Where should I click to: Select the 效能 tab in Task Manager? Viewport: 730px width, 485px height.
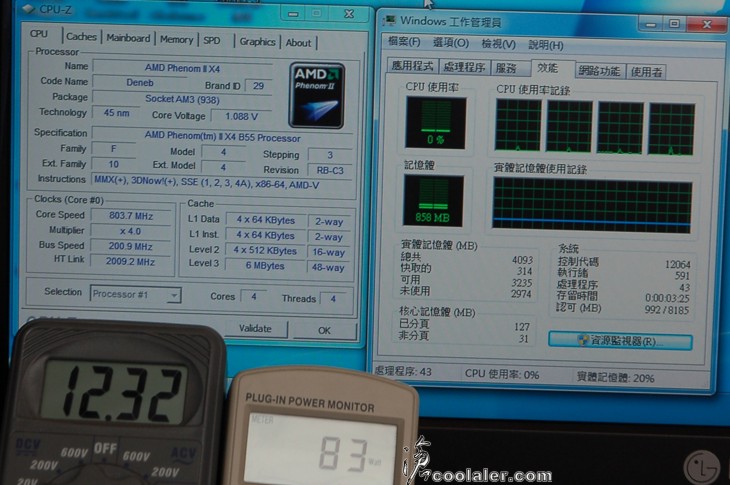point(547,68)
